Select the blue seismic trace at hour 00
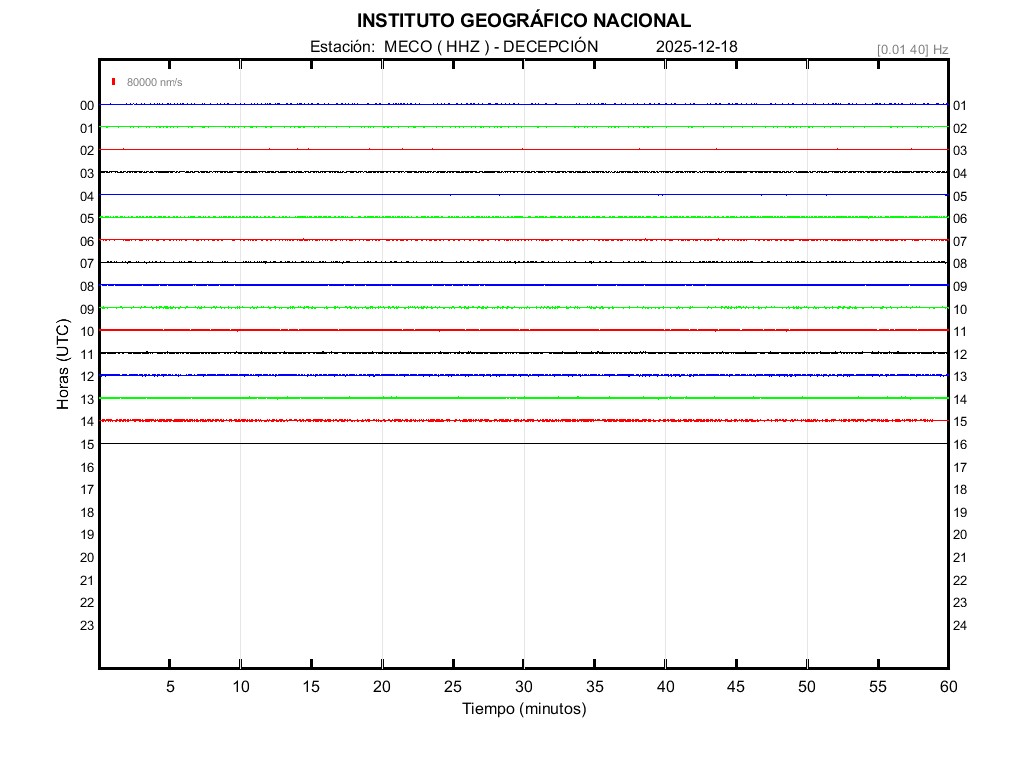The width and height of the screenshot is (1024, 768). click(x=524, y=104)
